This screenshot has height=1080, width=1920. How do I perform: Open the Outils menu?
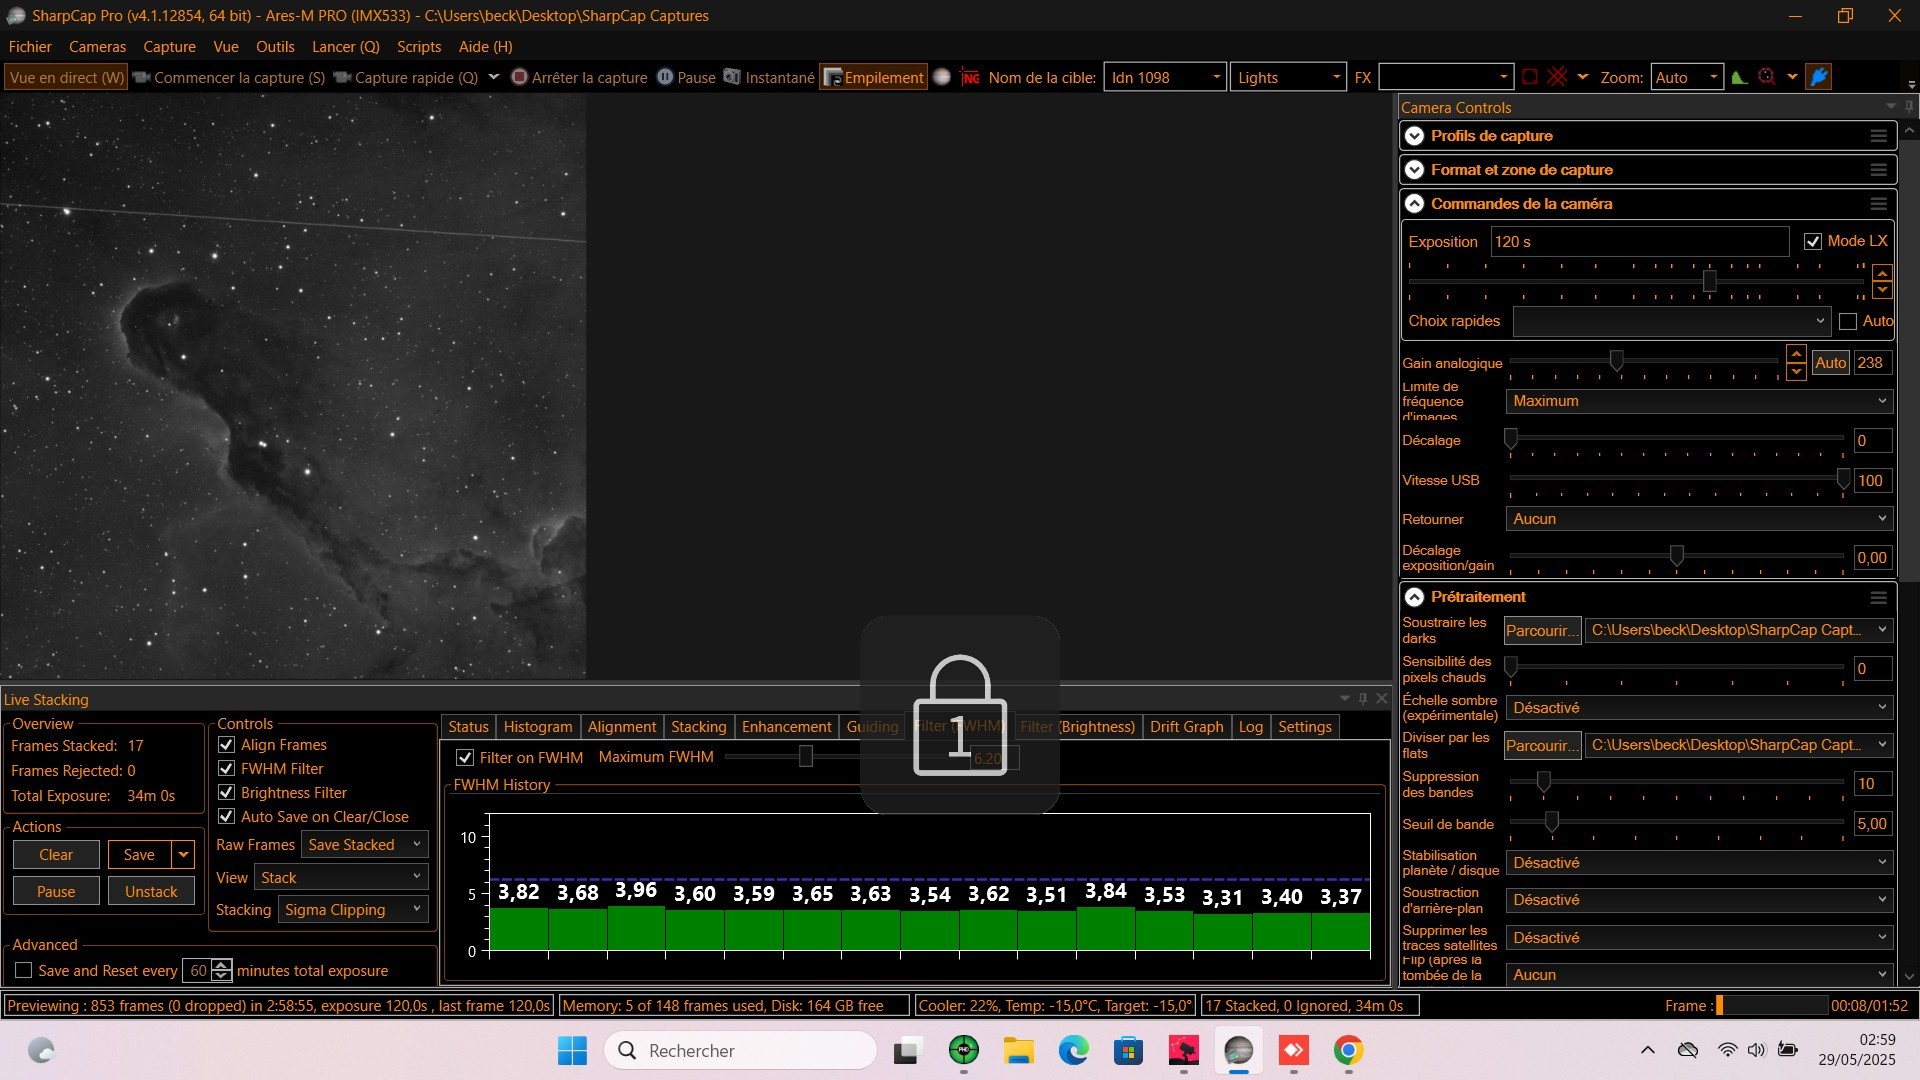tap(275, 47)
